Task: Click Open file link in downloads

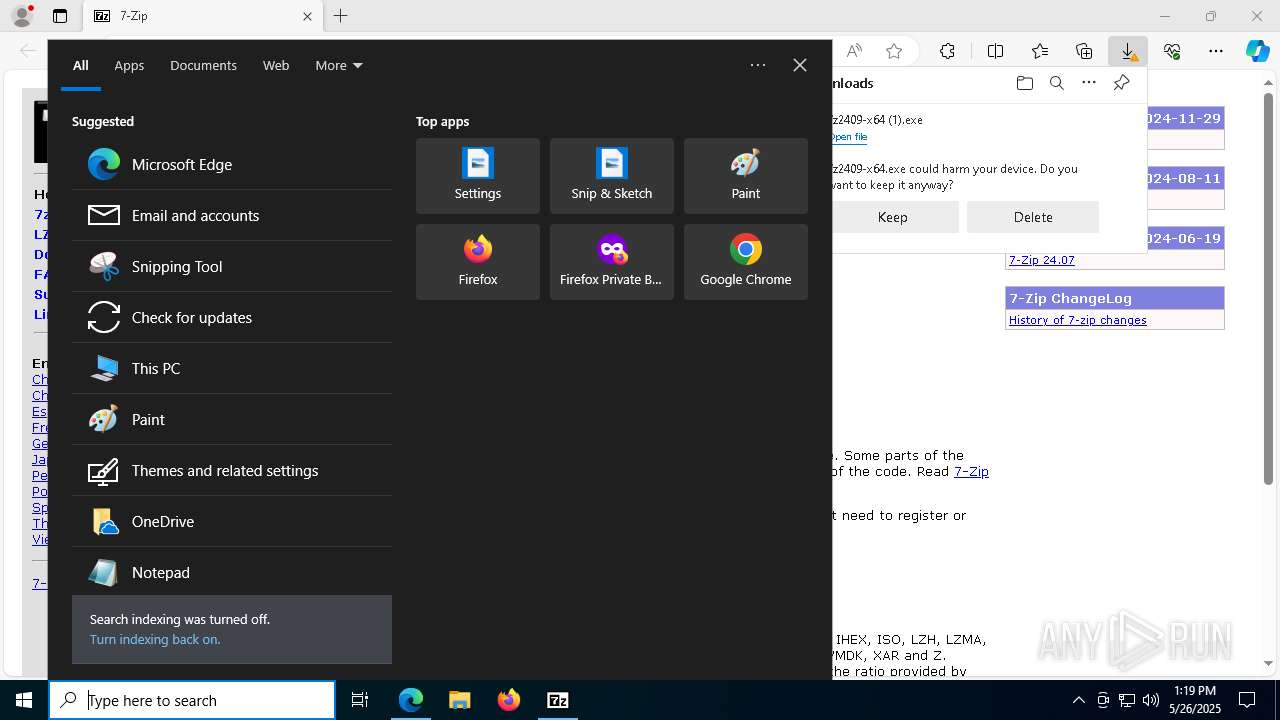Action: pyautogui.click(x=849, y=137)
